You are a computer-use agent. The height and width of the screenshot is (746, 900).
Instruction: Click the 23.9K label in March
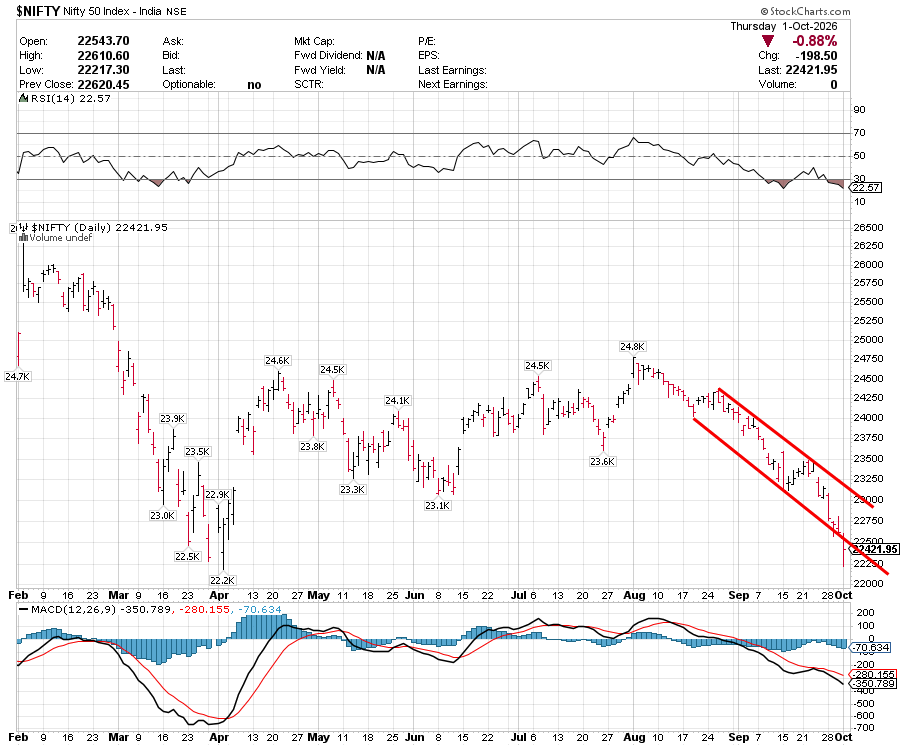pyautogui.click(x=172, y=418)
